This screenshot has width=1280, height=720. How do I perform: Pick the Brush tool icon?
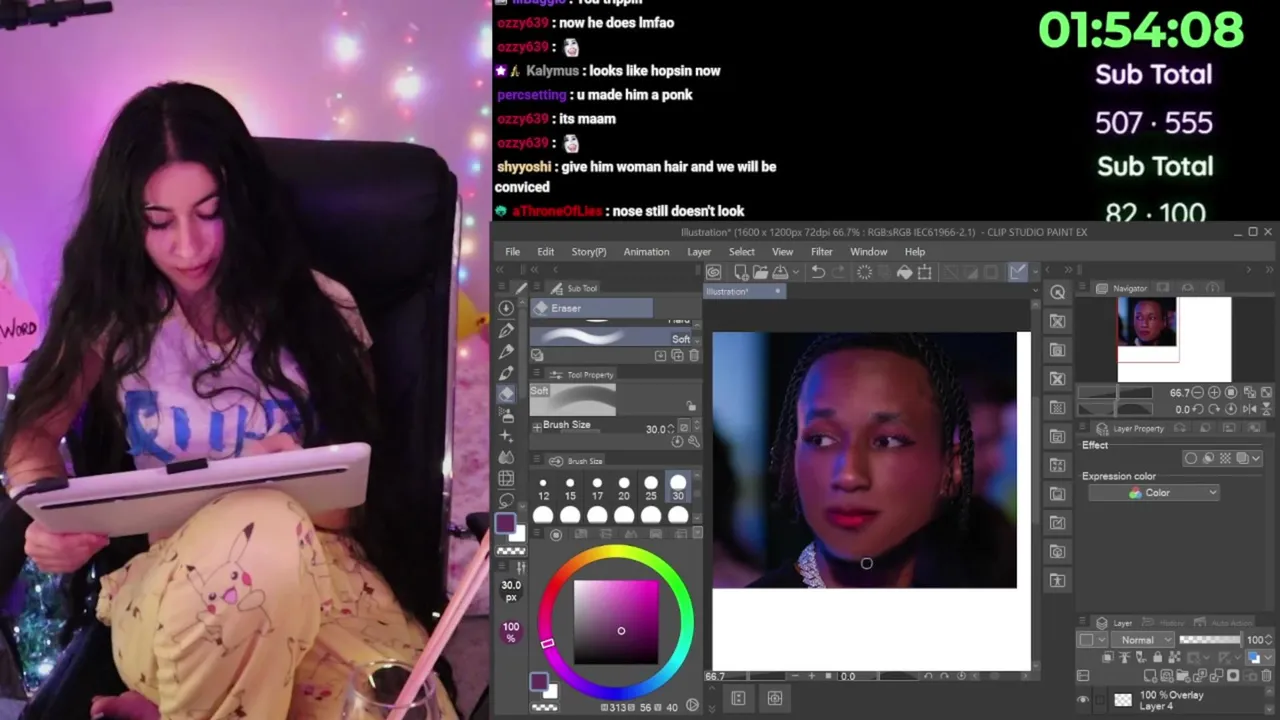click(507, 372)
